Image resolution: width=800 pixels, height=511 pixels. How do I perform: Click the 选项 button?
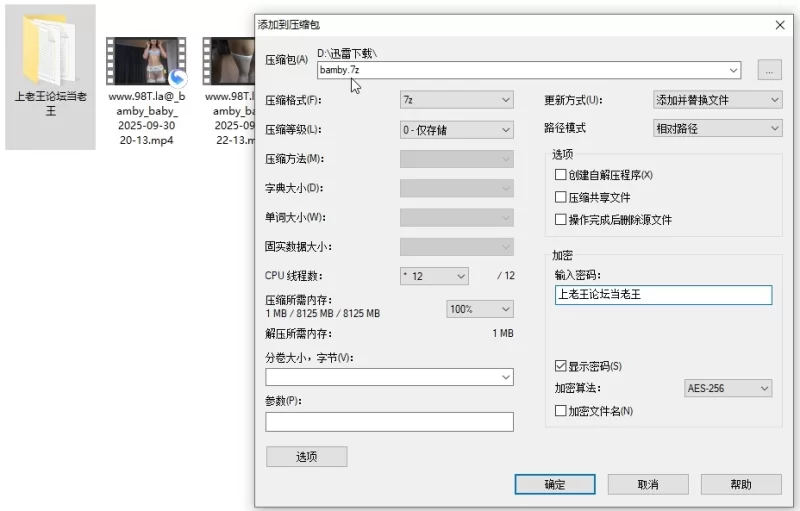(x=307, y=456)
